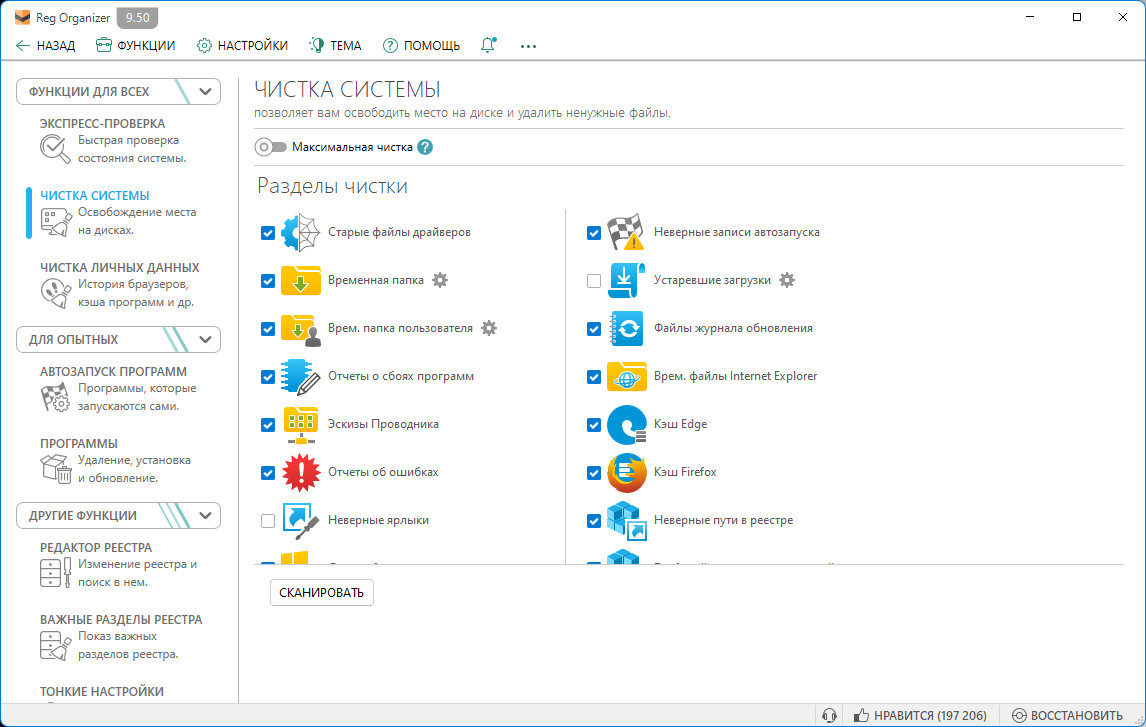1146x727 pixels.
Task: Uncheck Отчеты о сбоях программ checkbox
Action: pos(267,377)
